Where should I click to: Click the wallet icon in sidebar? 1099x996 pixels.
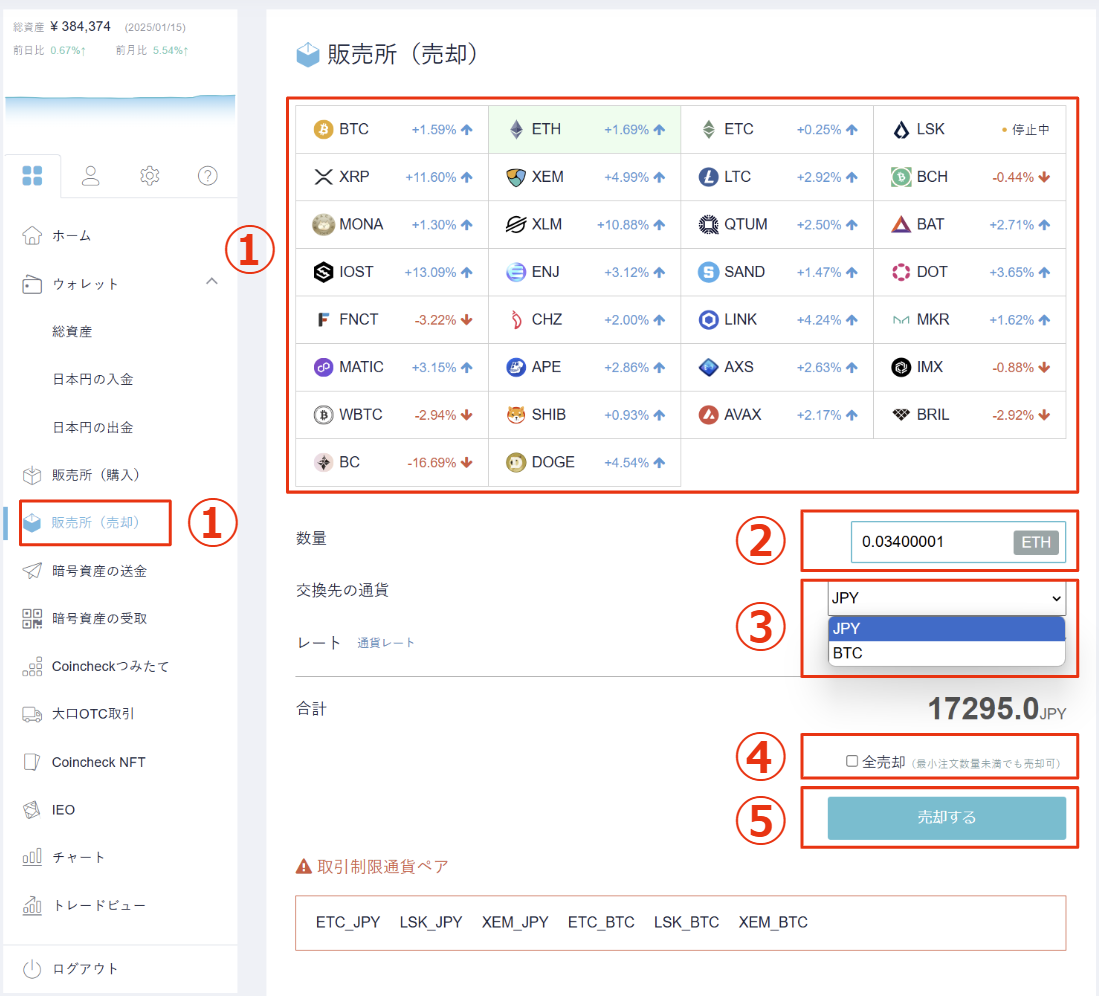(x=32, y=284)
